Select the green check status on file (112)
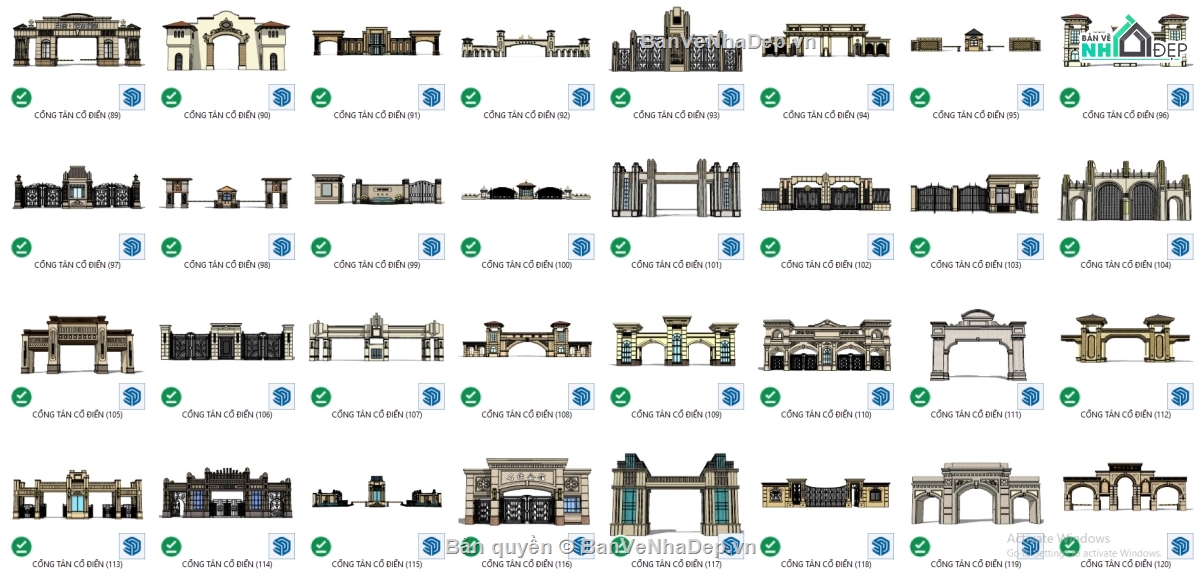The image size is (1200, 575). pyautogui.click(x=1070, y=397)
